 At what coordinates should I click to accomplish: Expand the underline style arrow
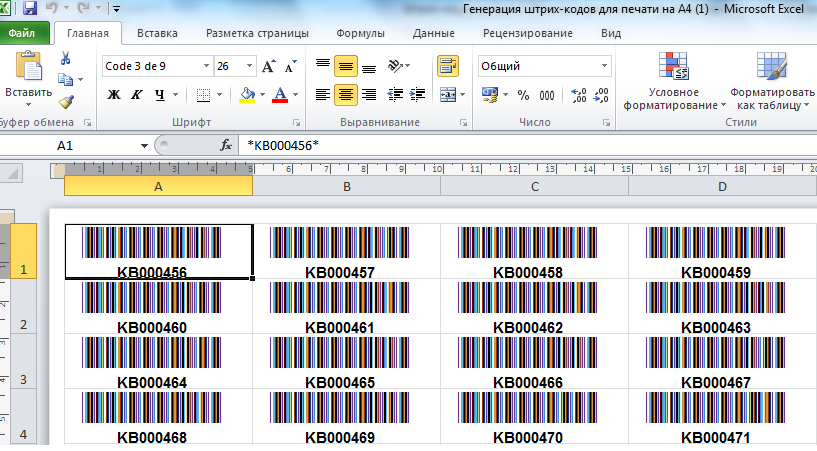(176, 95)
